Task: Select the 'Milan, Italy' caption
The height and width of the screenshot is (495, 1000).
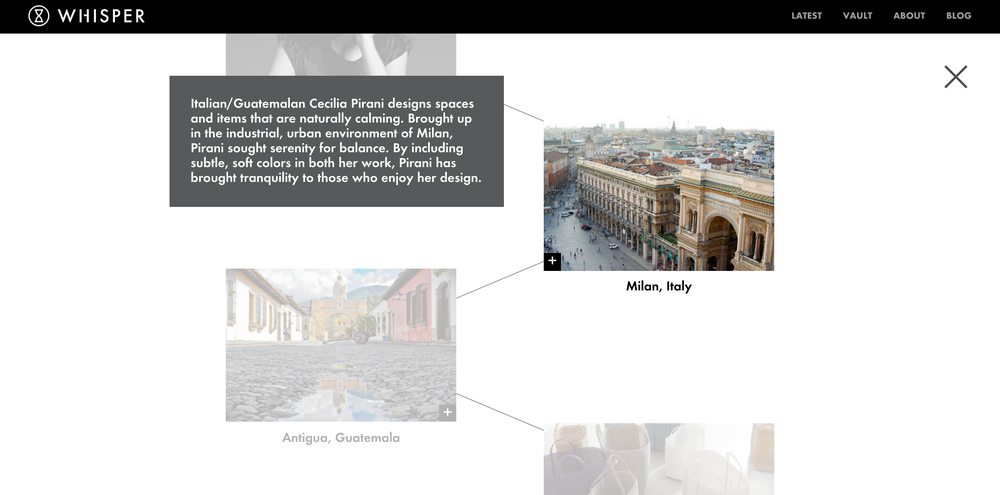Action: [x=659, y=286]
